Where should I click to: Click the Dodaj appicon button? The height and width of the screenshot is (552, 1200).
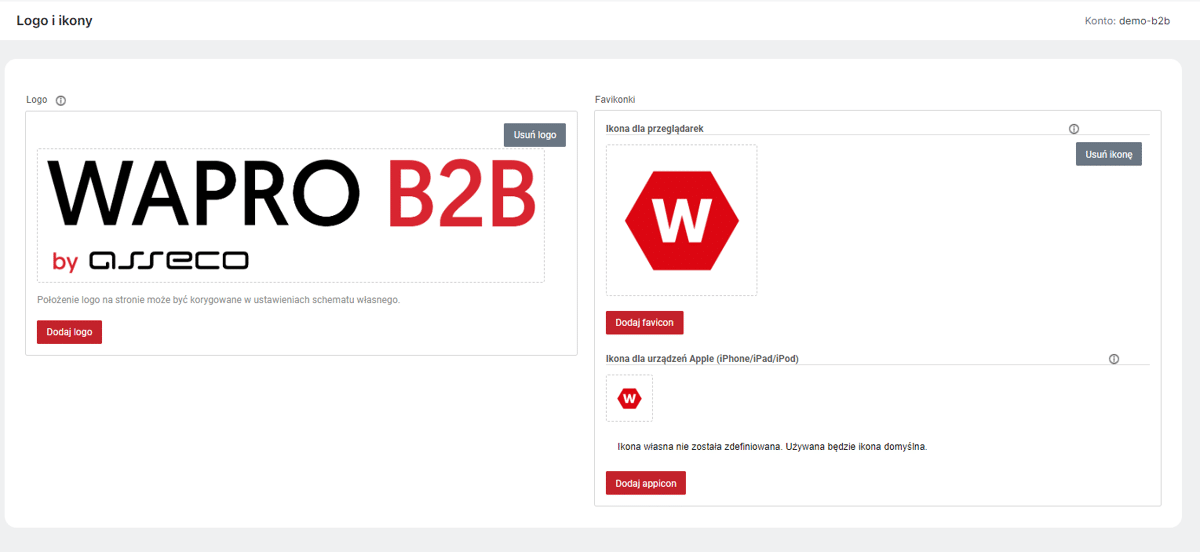click(x=646, y=483)
